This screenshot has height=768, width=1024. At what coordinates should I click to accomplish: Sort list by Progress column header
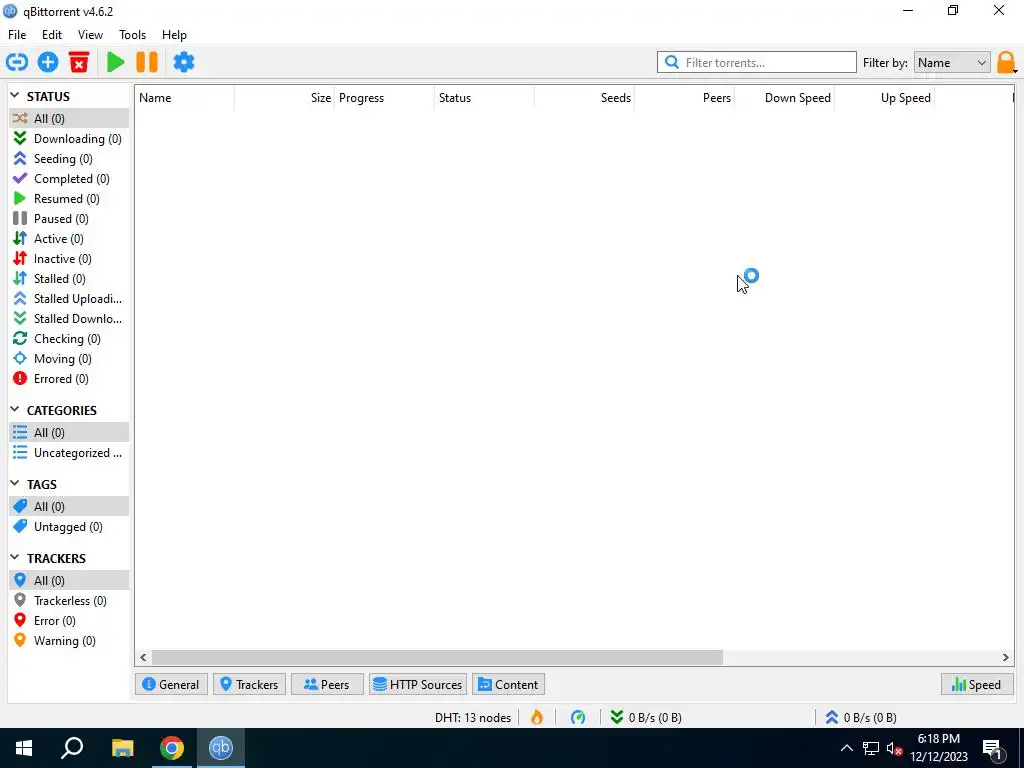(x=385, y=98)
